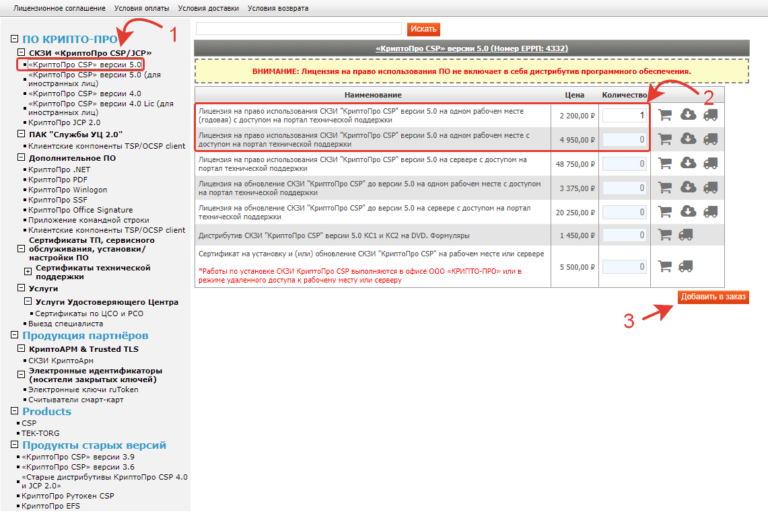Click the cloud download icon in the 4 950,00 row

688,139
